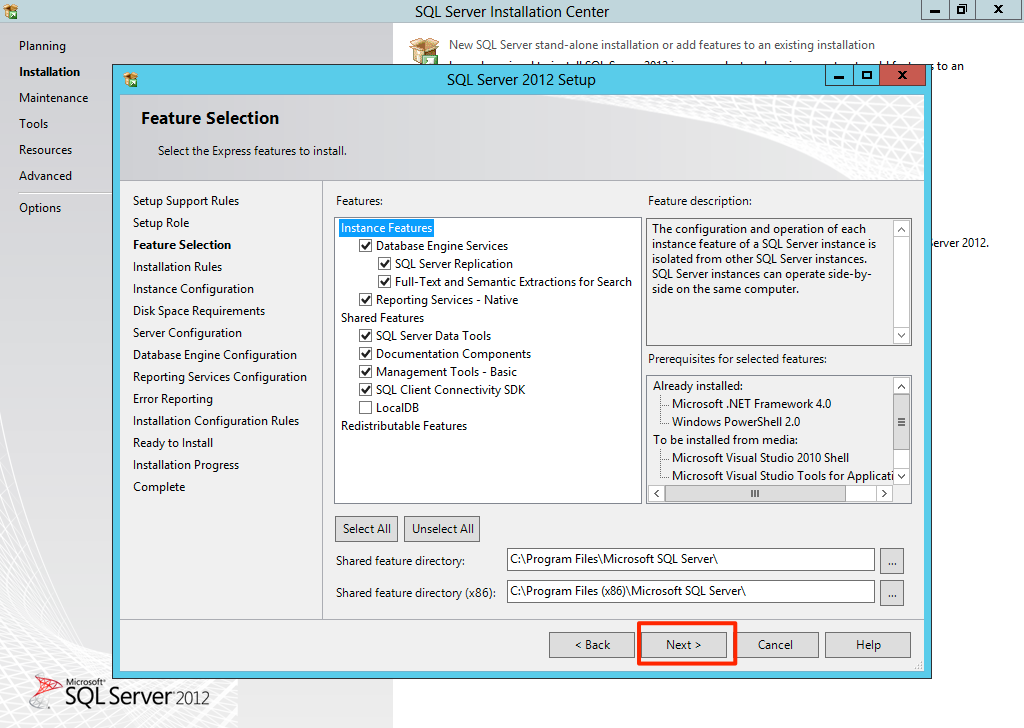The image size is (1024, 728).
Task: Click Server Configuration step
Action: coord(187,333)
